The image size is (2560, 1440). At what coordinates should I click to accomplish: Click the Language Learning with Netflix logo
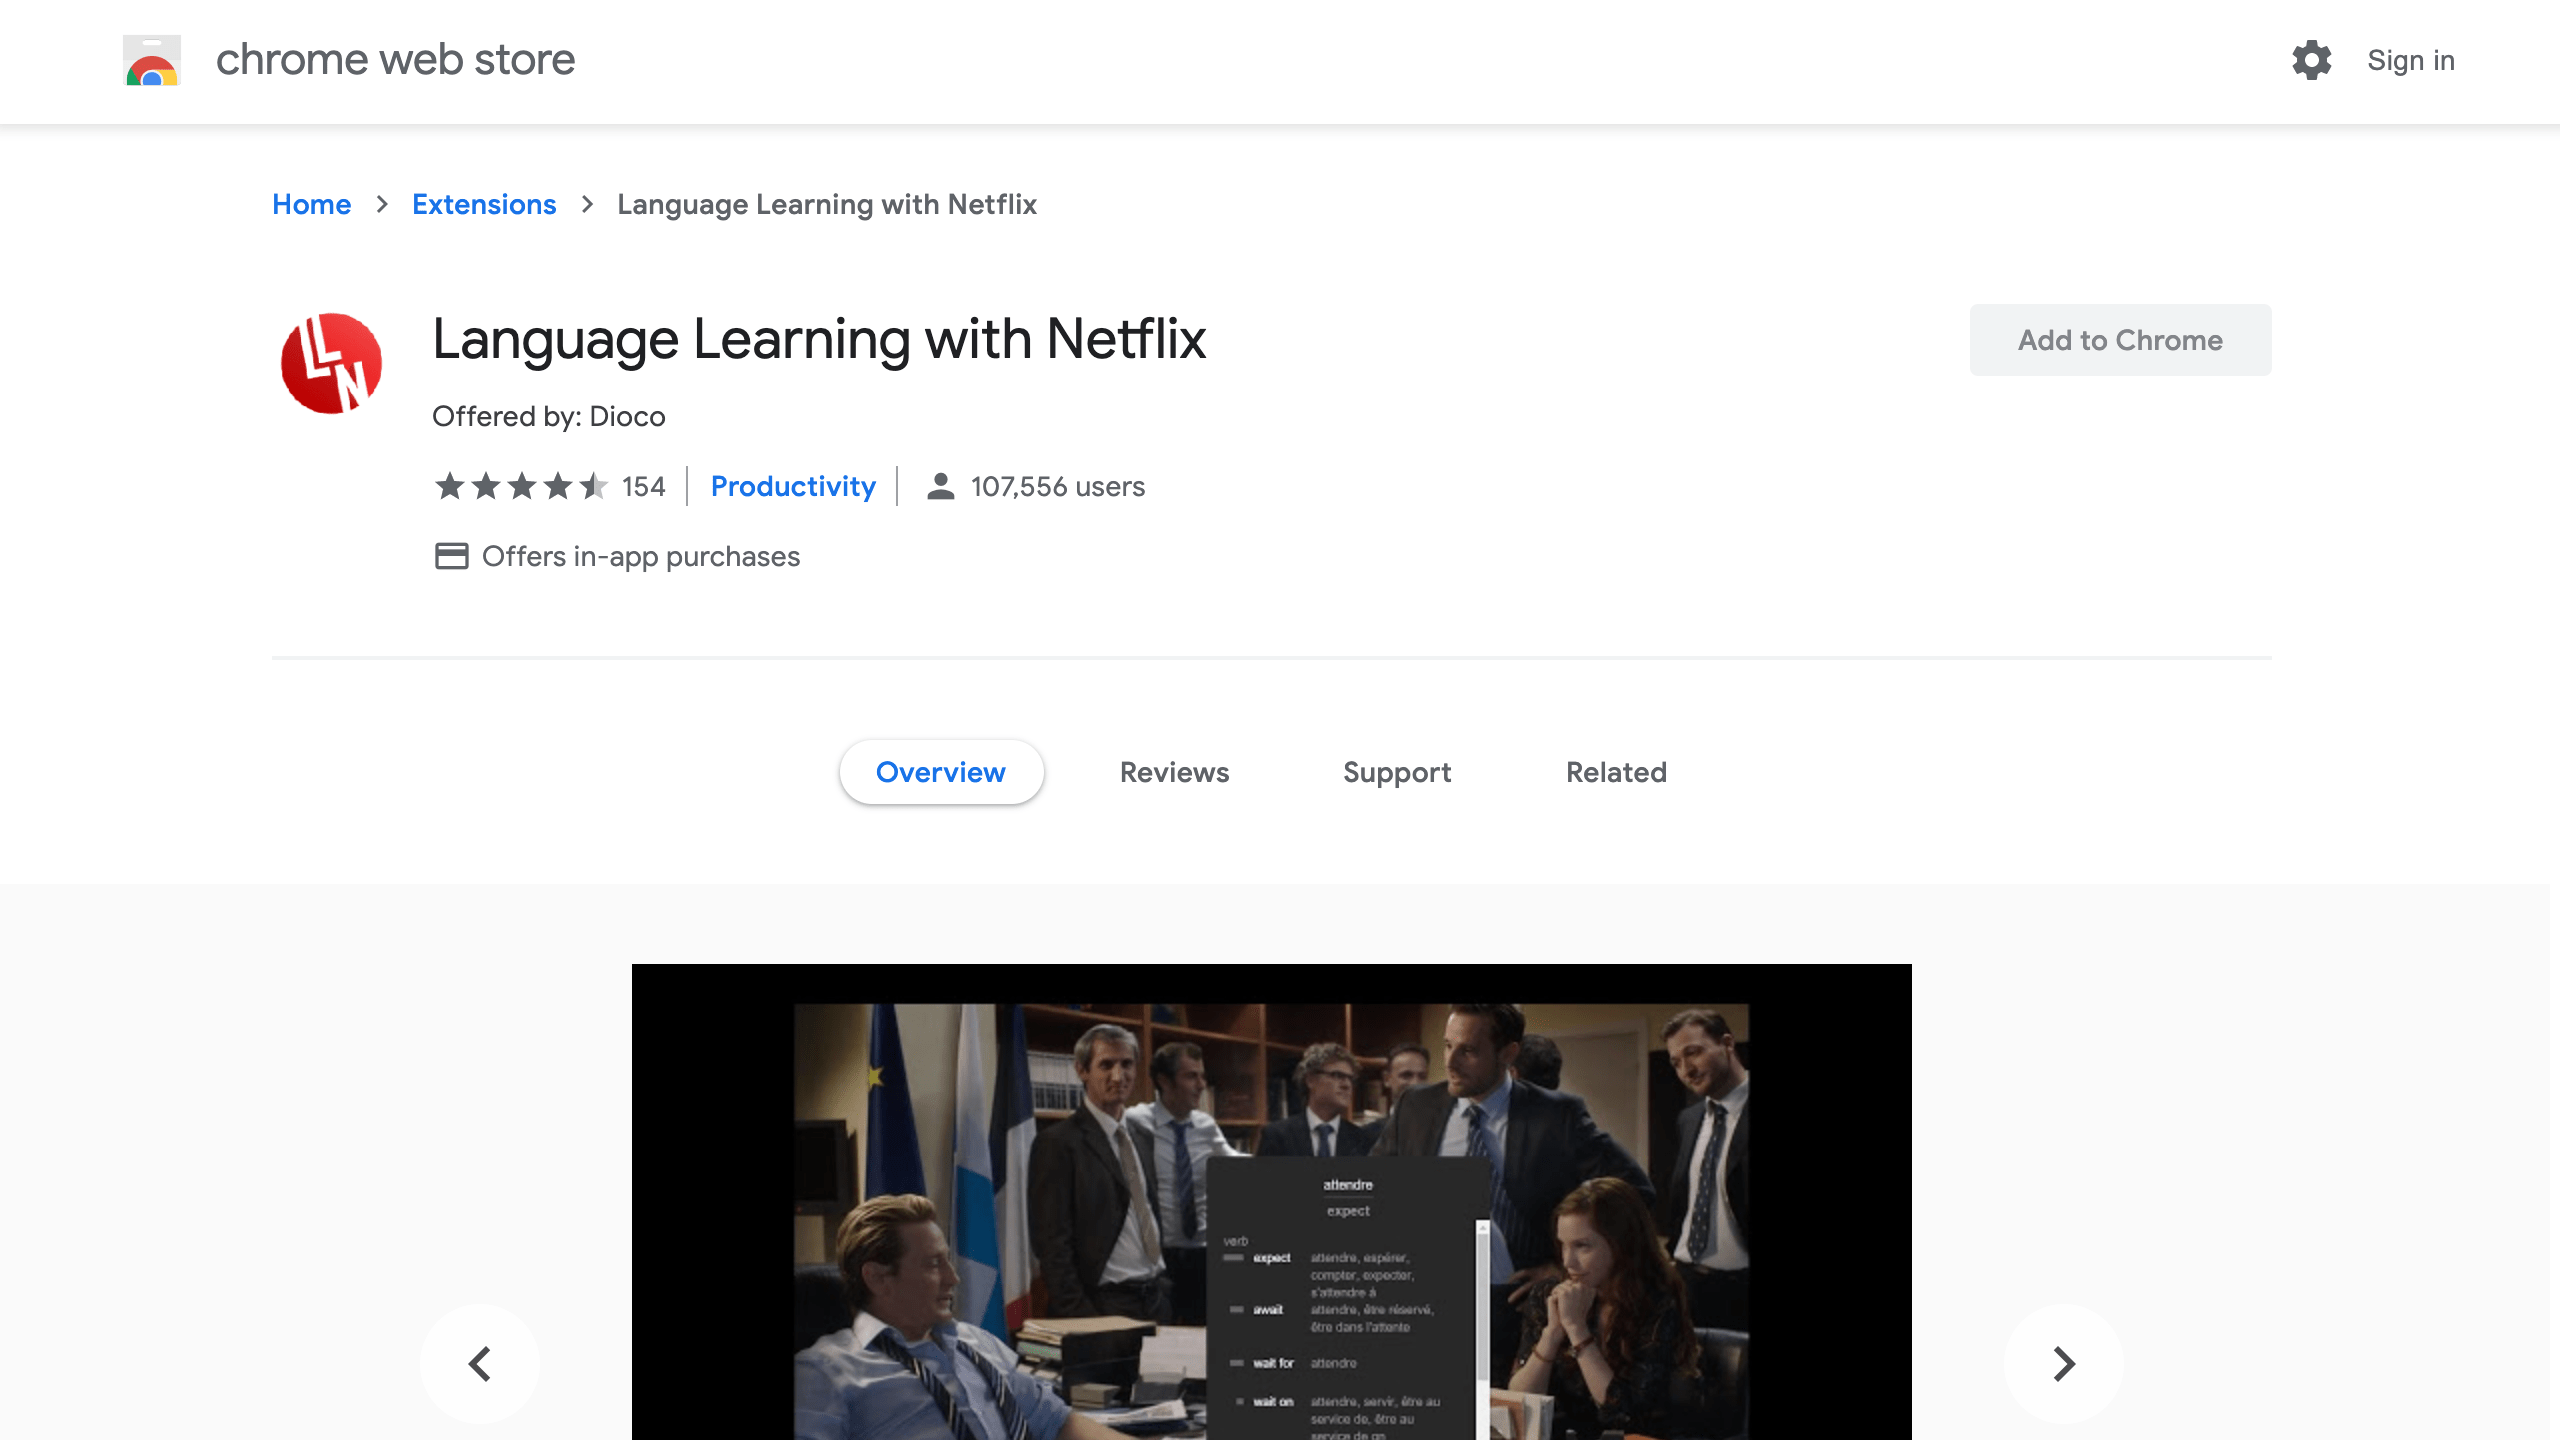[x=331, y=363]
